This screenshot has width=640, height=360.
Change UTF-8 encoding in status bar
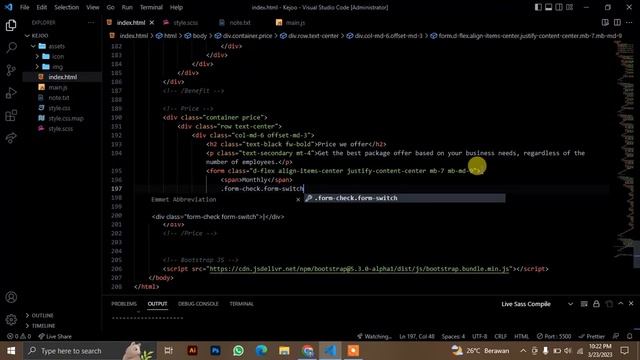[x=480, y=336]
